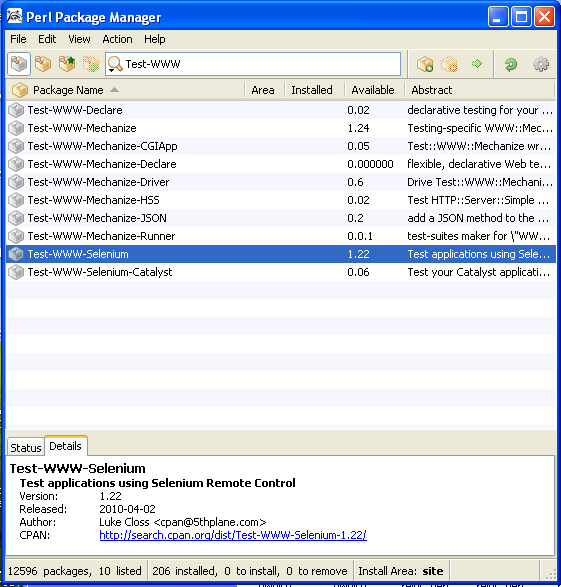The height and width of the screenshot is (587, 561).
Task: Sort by Available column header
Action: click(x=374, y=90)
